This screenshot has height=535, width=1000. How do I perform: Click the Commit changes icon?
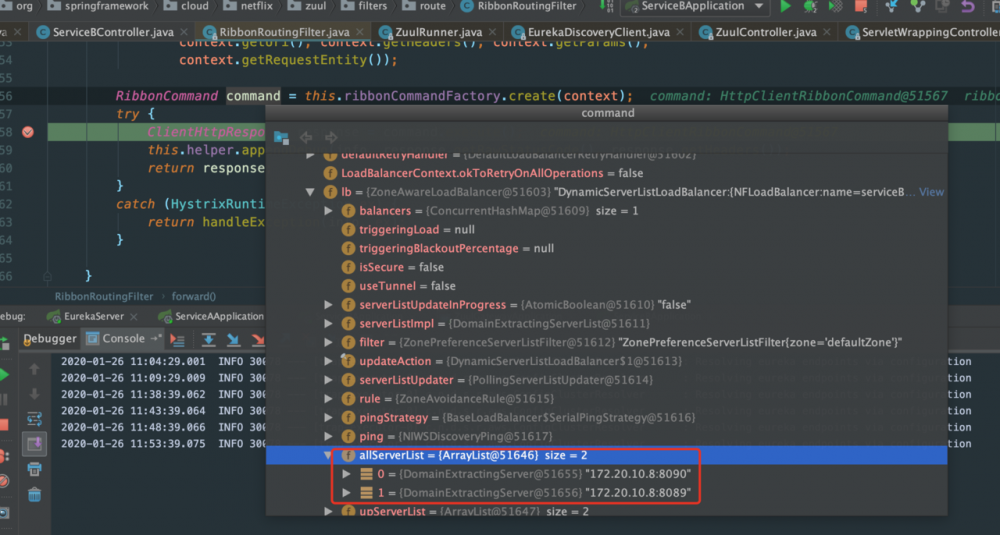pos(917,6)
